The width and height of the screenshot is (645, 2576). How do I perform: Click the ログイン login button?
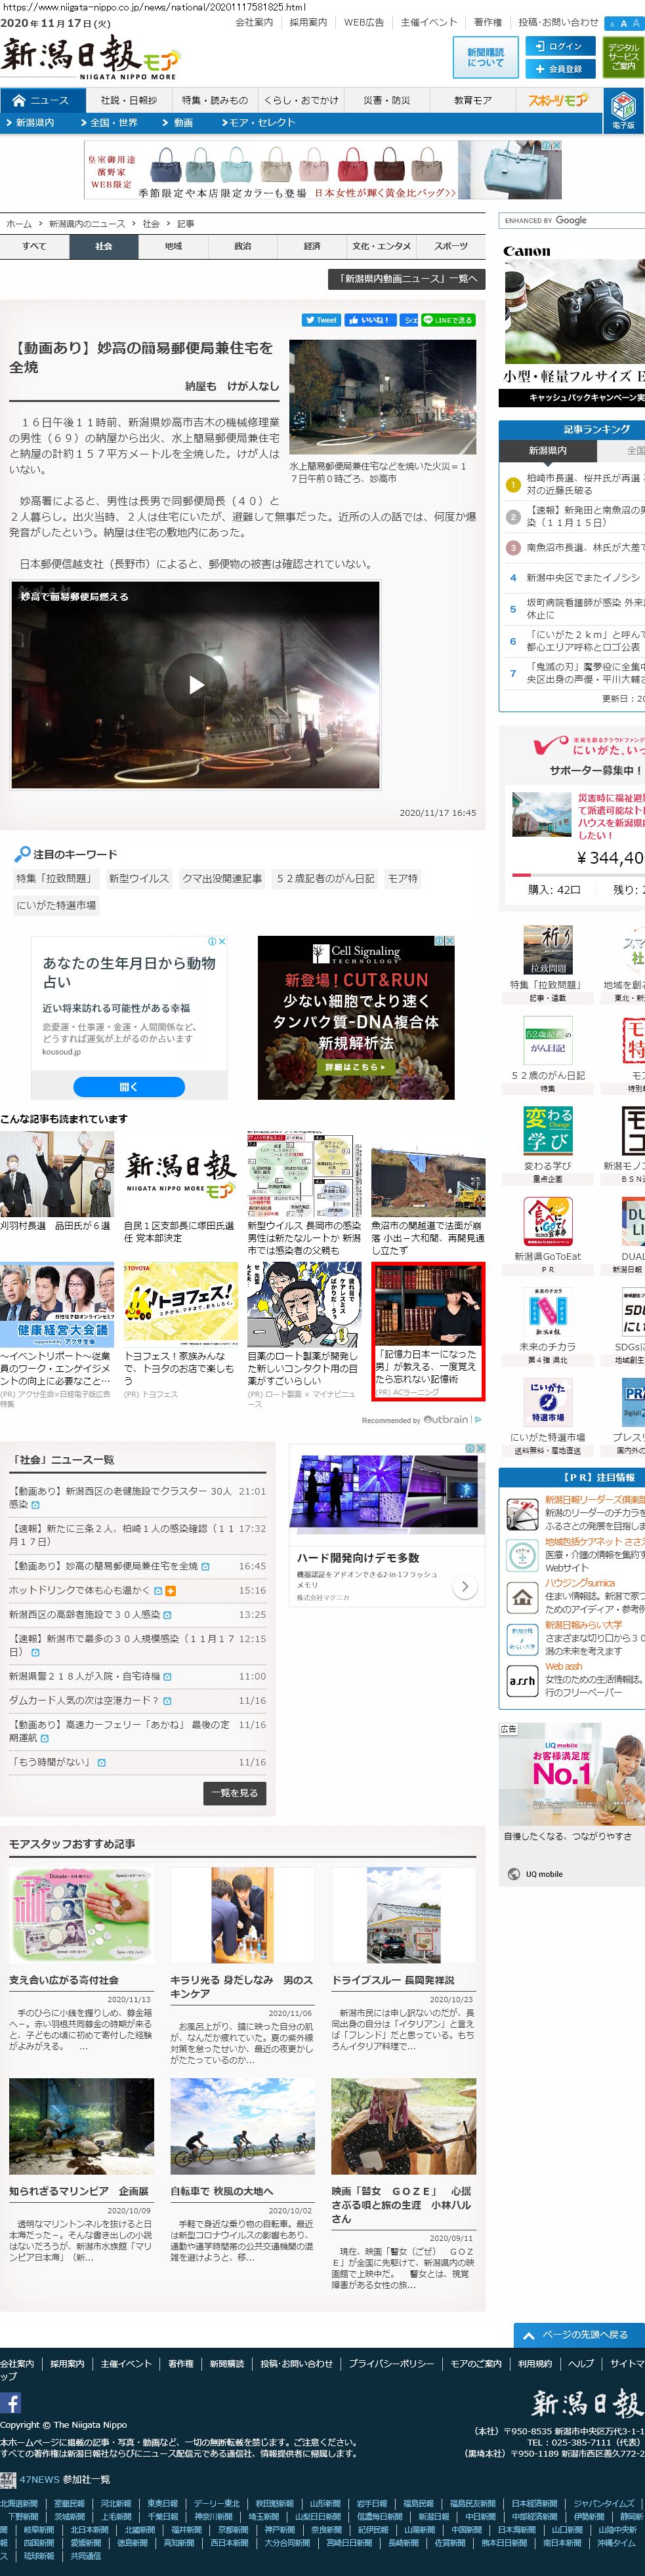click(x=559, y=46)
